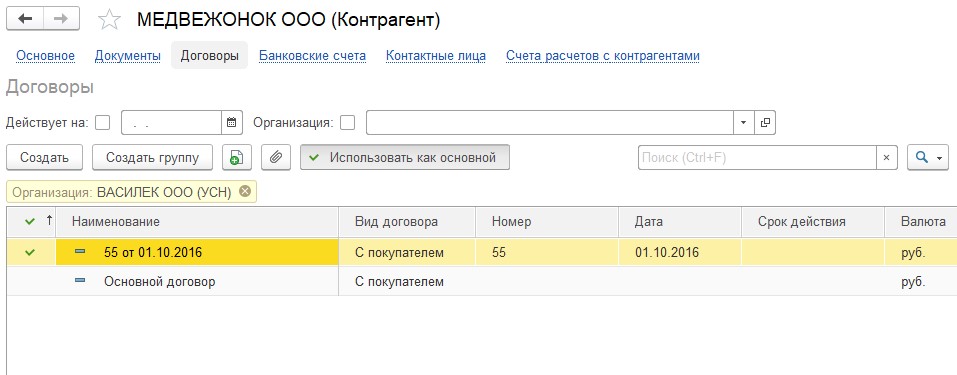
Task: Go back with the left arrow button
Action: click(x=25, y=19)
